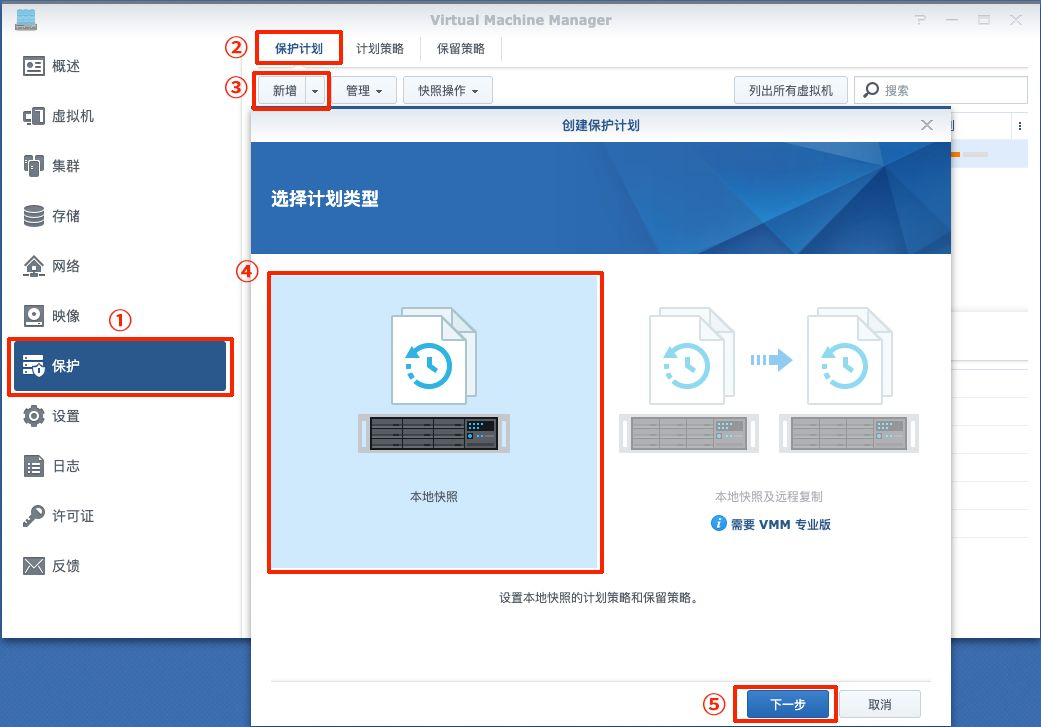This screenshot has width=1041, height=727.
Task: Click the 反馈 feedback envelope icon
Action: tap(34, 566)
